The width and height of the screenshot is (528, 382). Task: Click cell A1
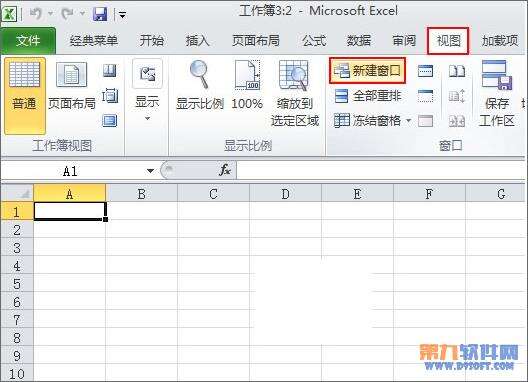point(70,211)
